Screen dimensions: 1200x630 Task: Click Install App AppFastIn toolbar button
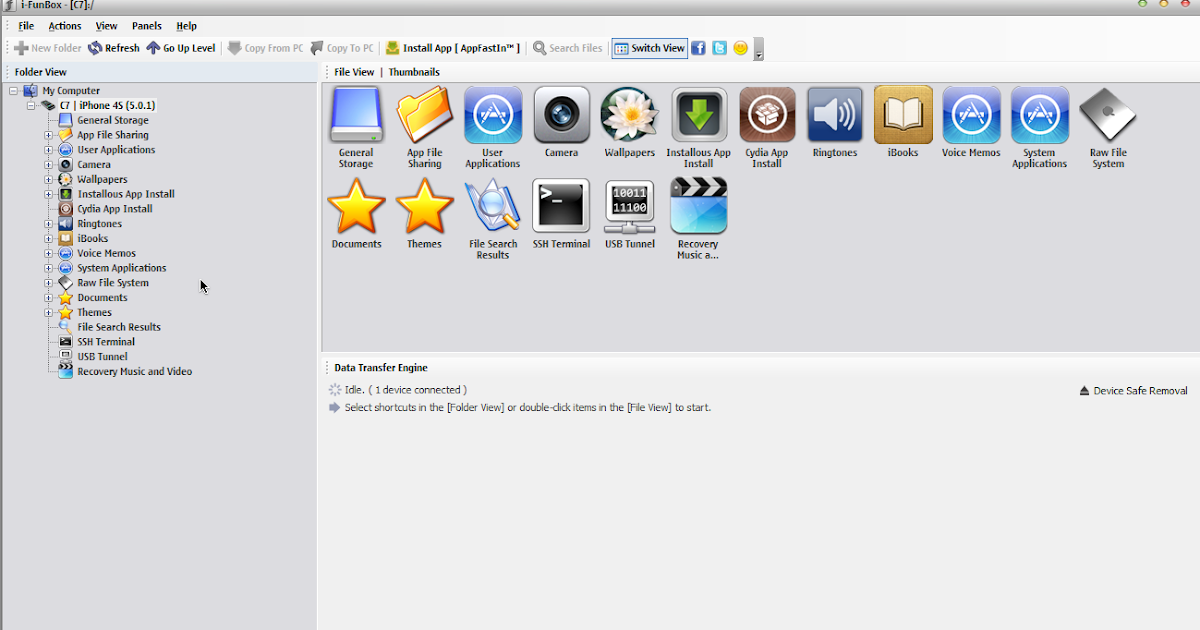pyautogui.click(x=453, y=48)
